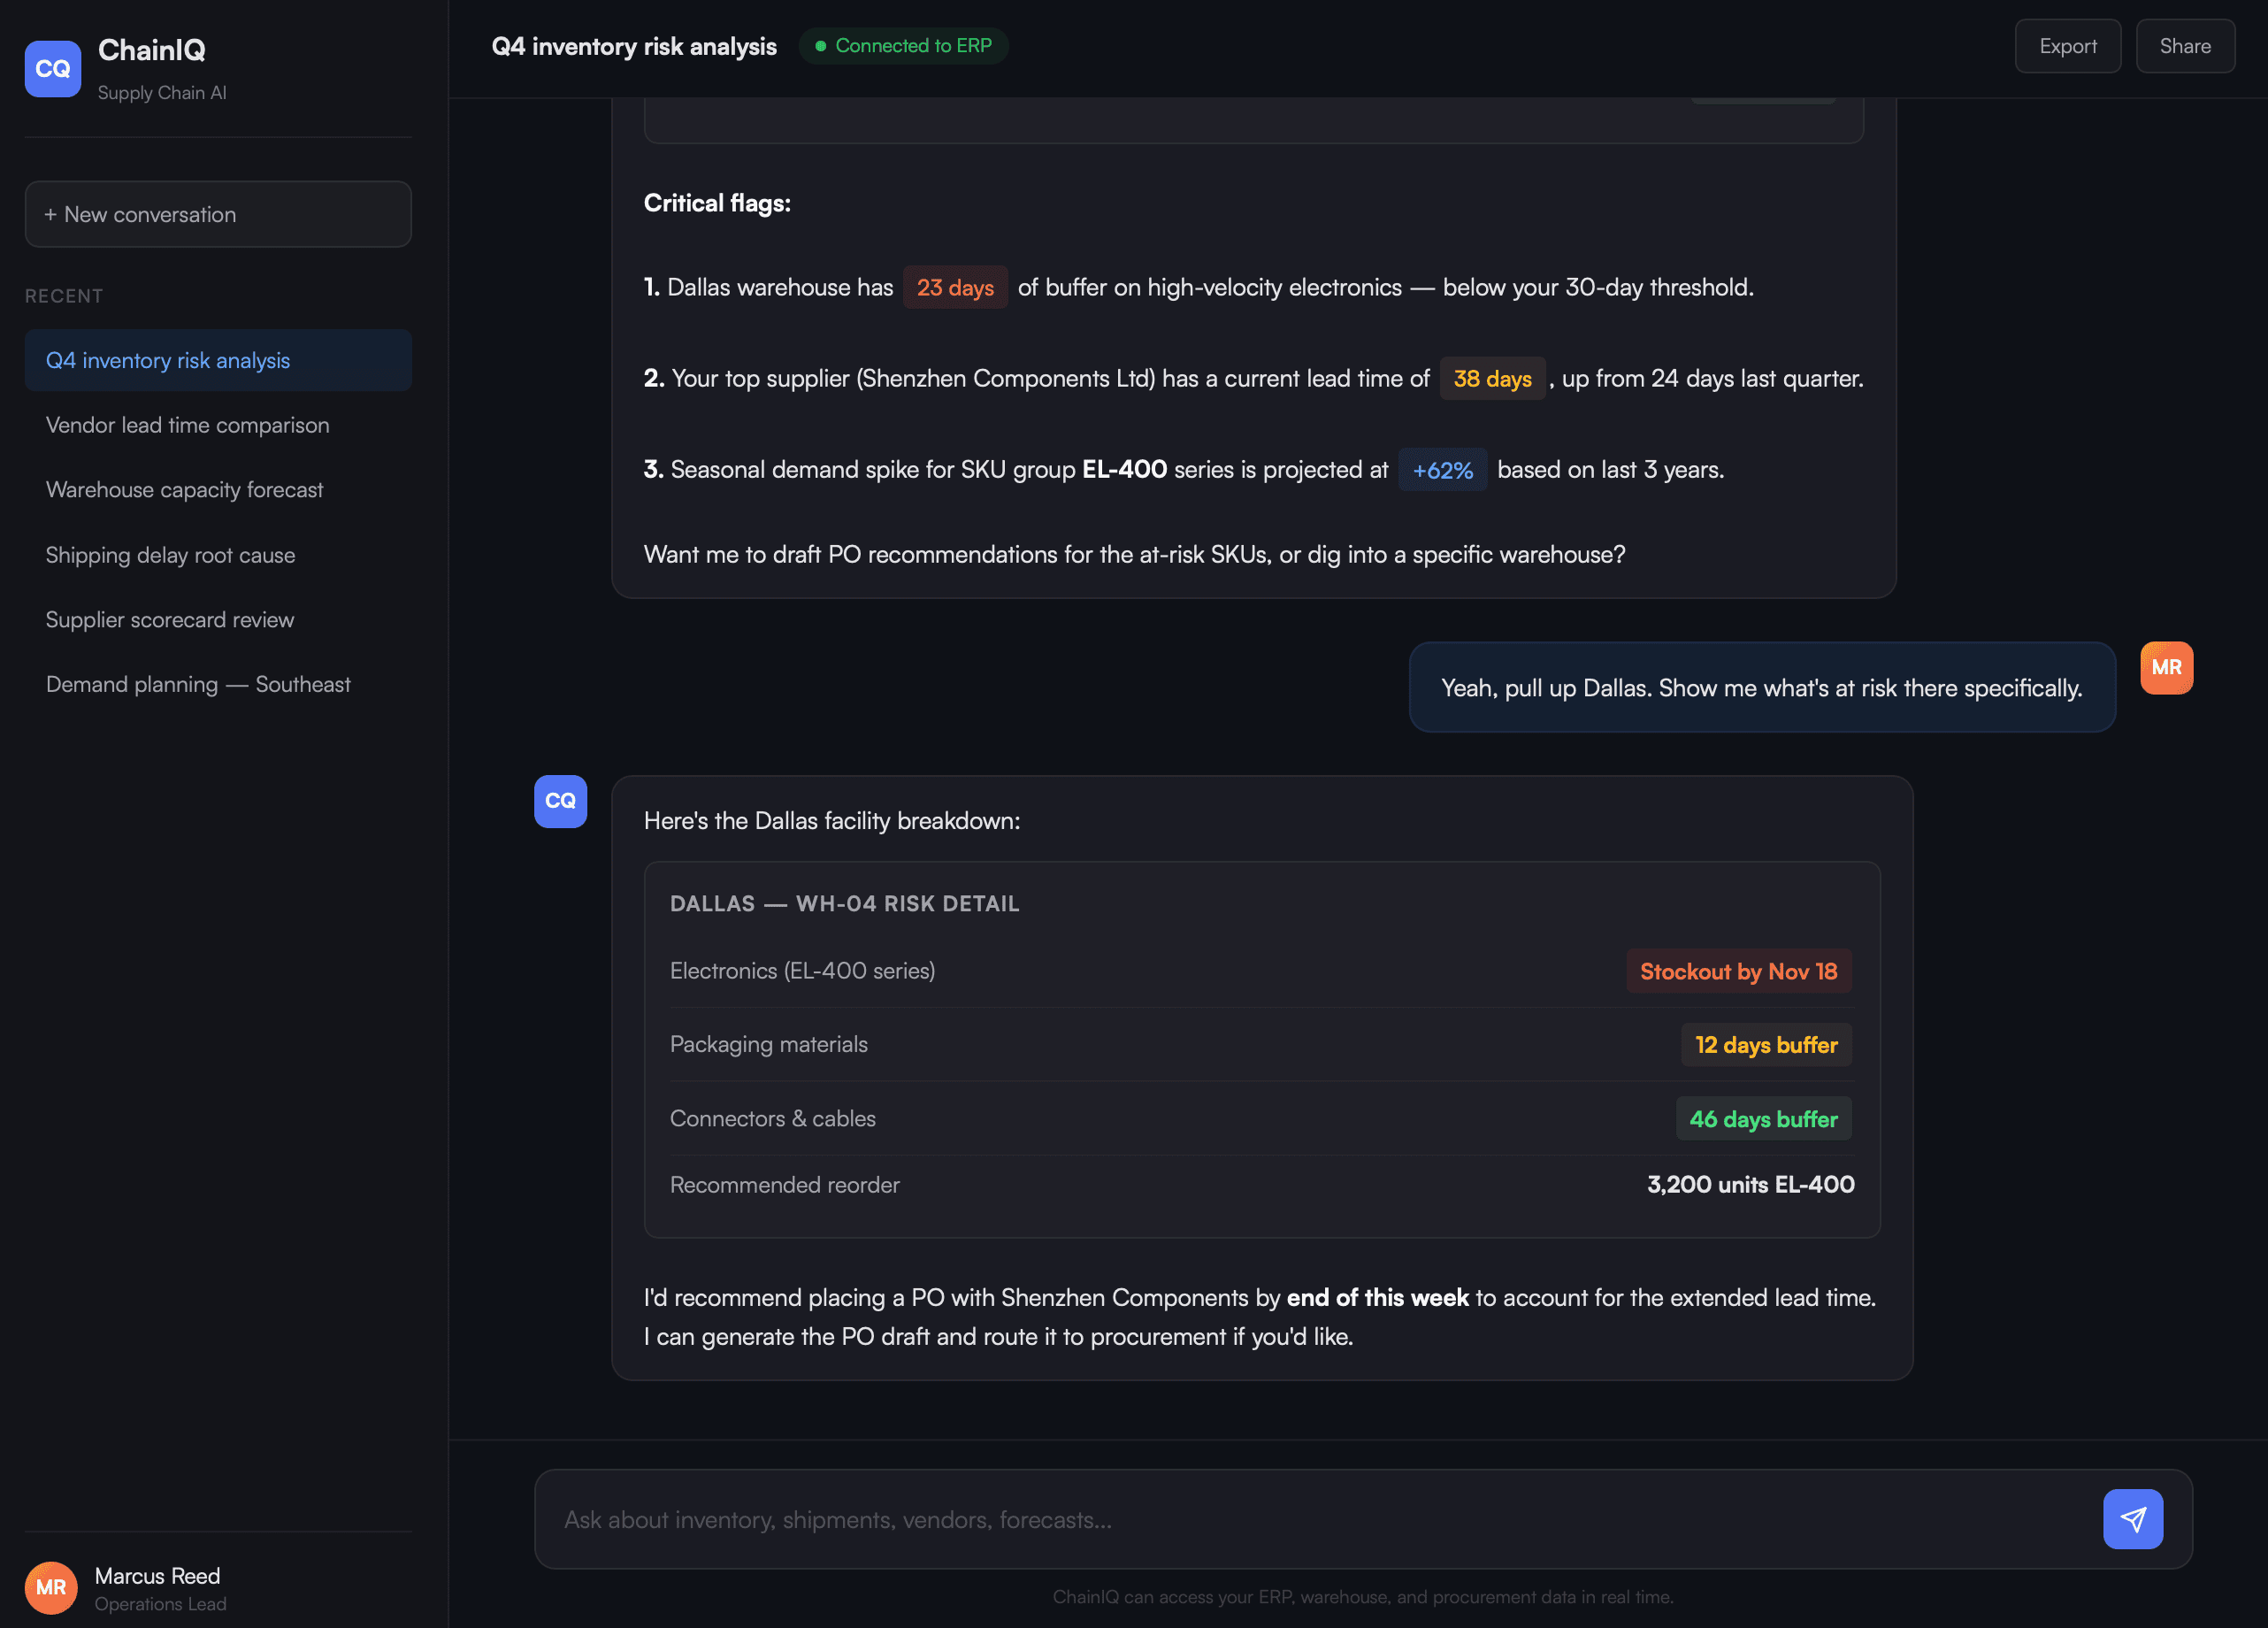
Task: Click the Stockout by Nov 18 warning badge
Action: 1738,970
